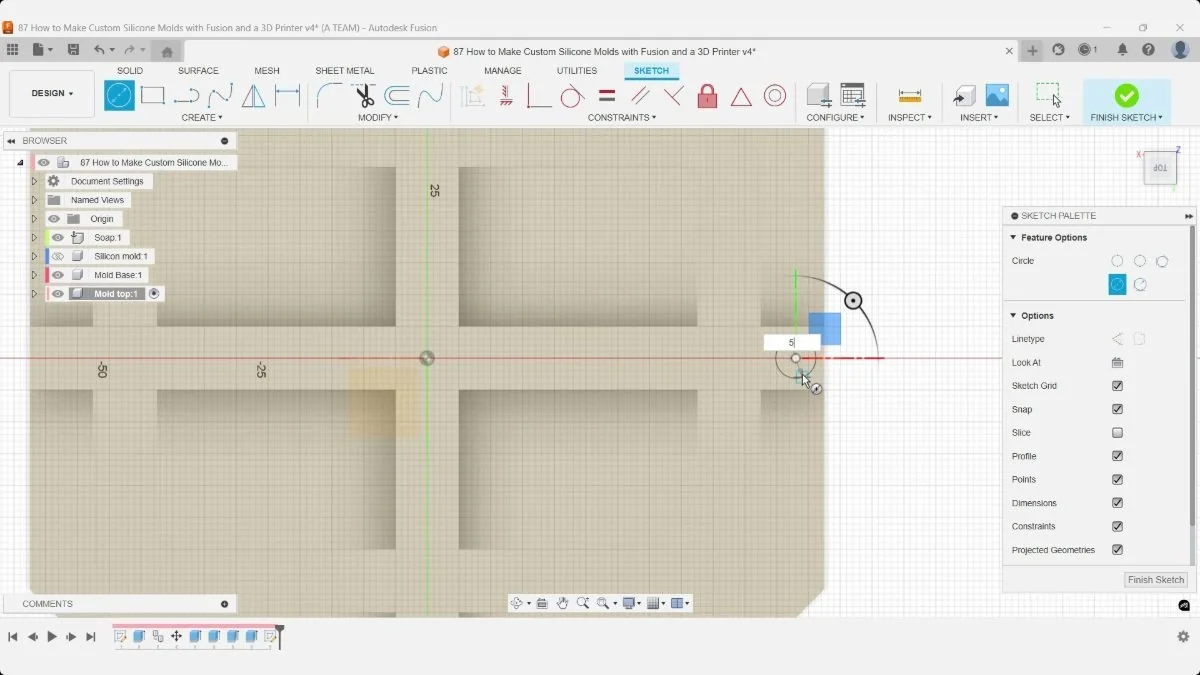Image resolution: width=1200 pixels, height=675 pixels.
Task: Switch to the SHEET METAL tab
Action: pyautogui.click(x=344, y=71)
